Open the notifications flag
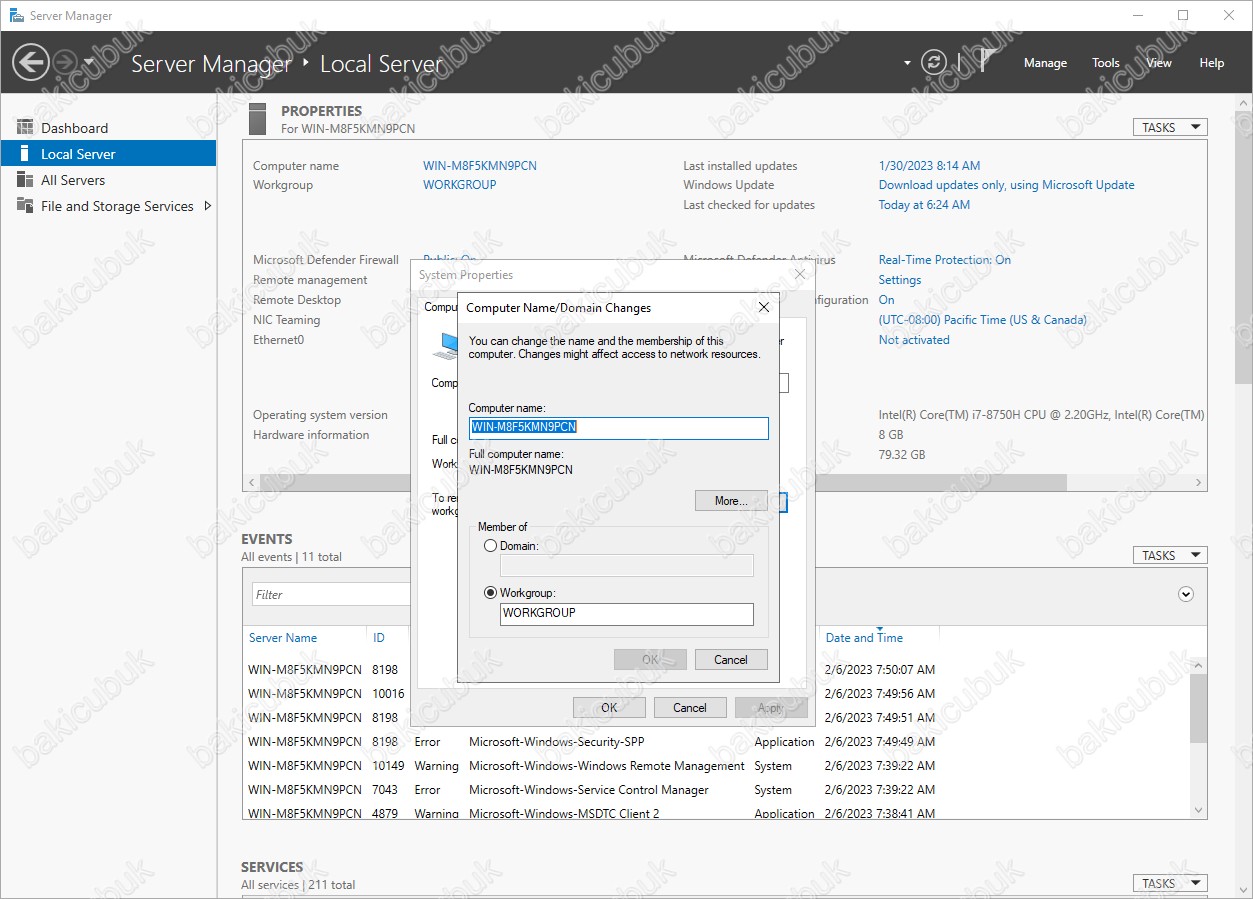 (x=986, y=61)
